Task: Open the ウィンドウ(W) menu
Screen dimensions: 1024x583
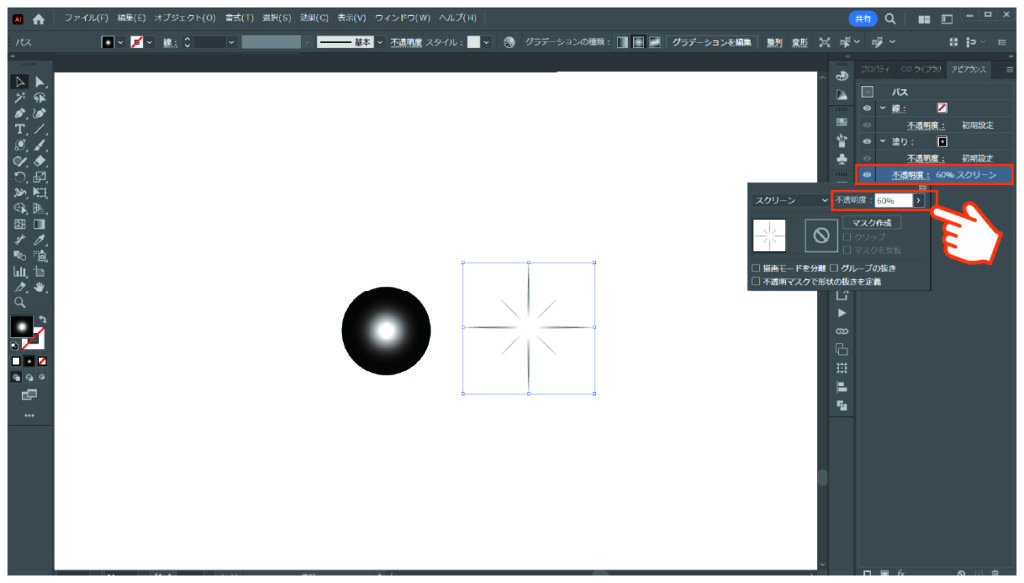Action: pos(403,18)
